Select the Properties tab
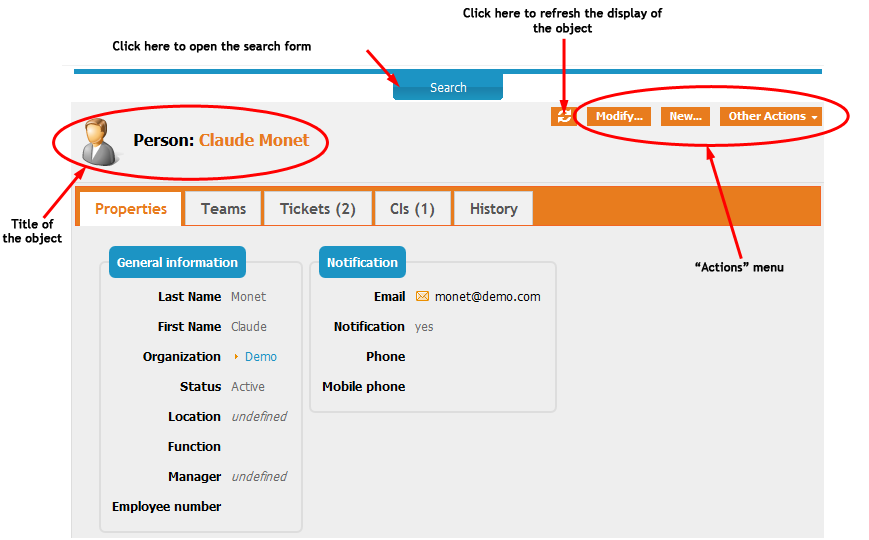Screen dimensions: 869x540 tap(131, 209)
